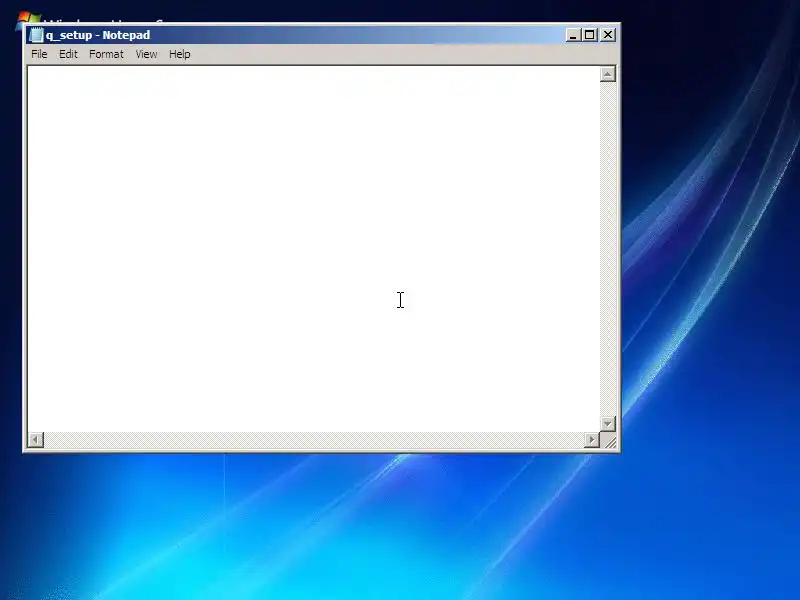Open the Edit menu

[x=68, y=54]
